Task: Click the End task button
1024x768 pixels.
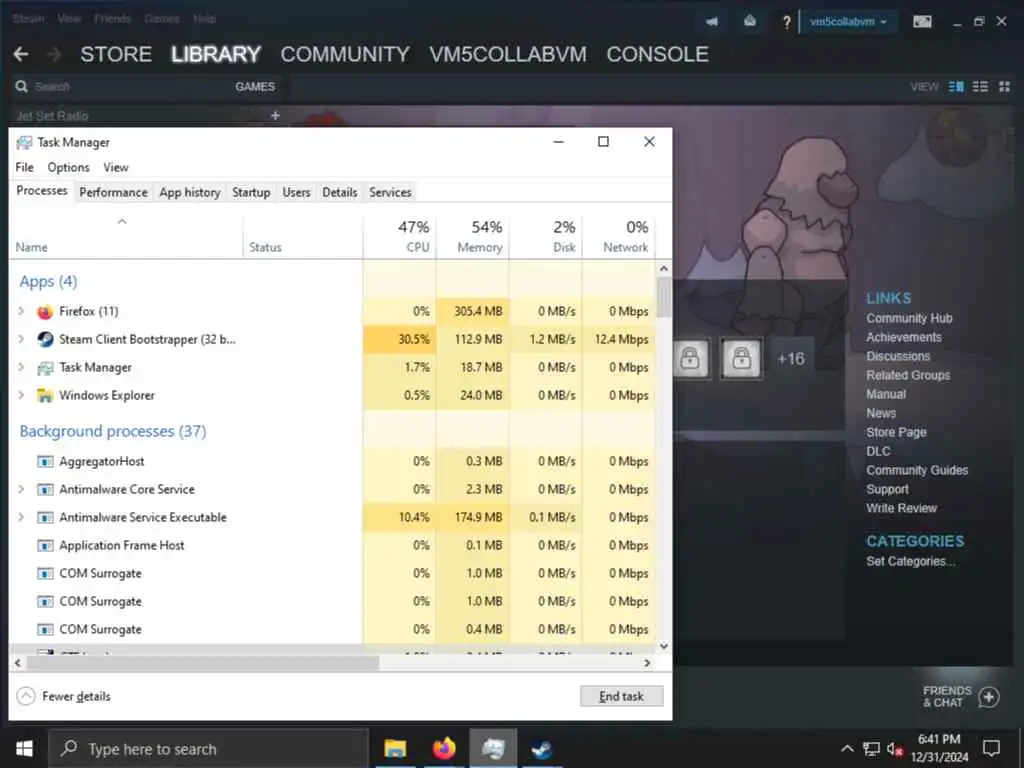Action: [622, 696]
